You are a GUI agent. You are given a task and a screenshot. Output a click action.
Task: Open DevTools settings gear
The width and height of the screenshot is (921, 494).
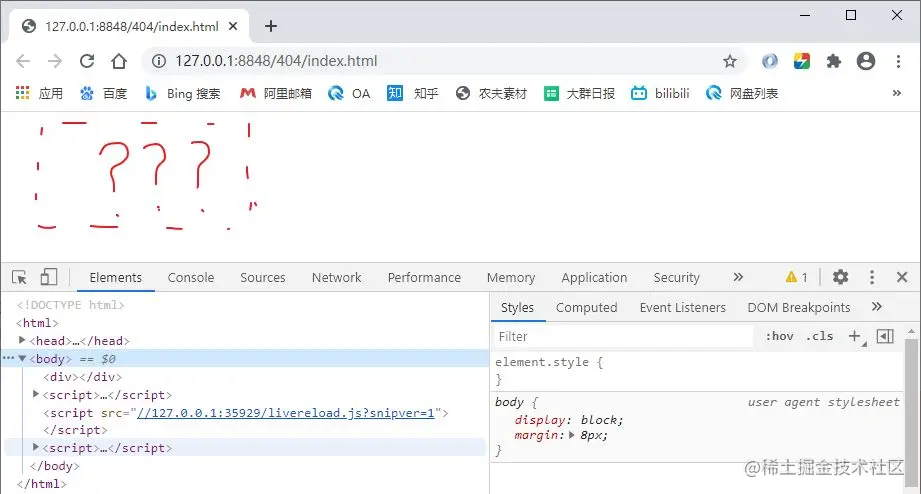click(x=841, y=277)
